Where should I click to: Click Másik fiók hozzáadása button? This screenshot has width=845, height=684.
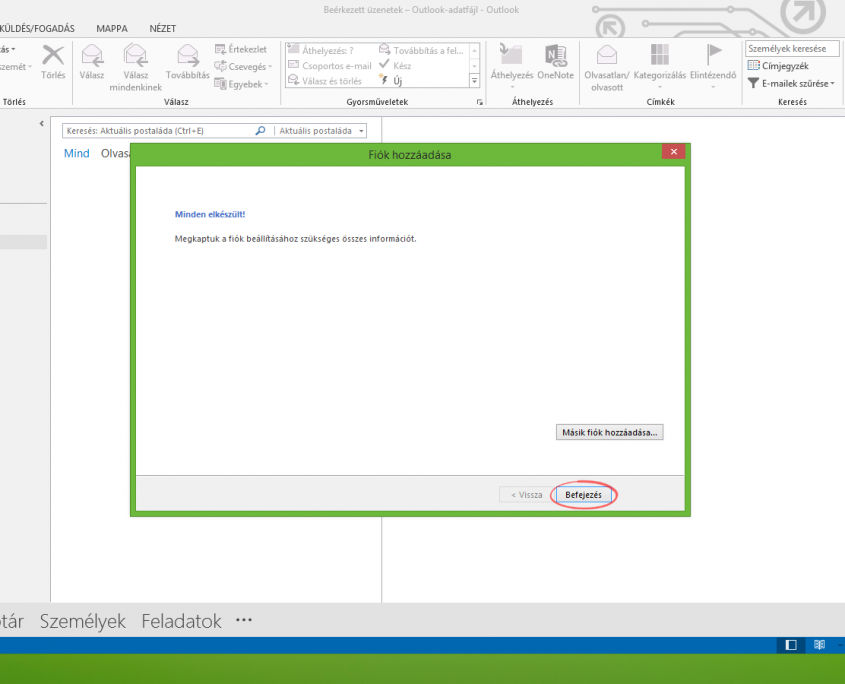pyautogui.click(x=609, y=433)
